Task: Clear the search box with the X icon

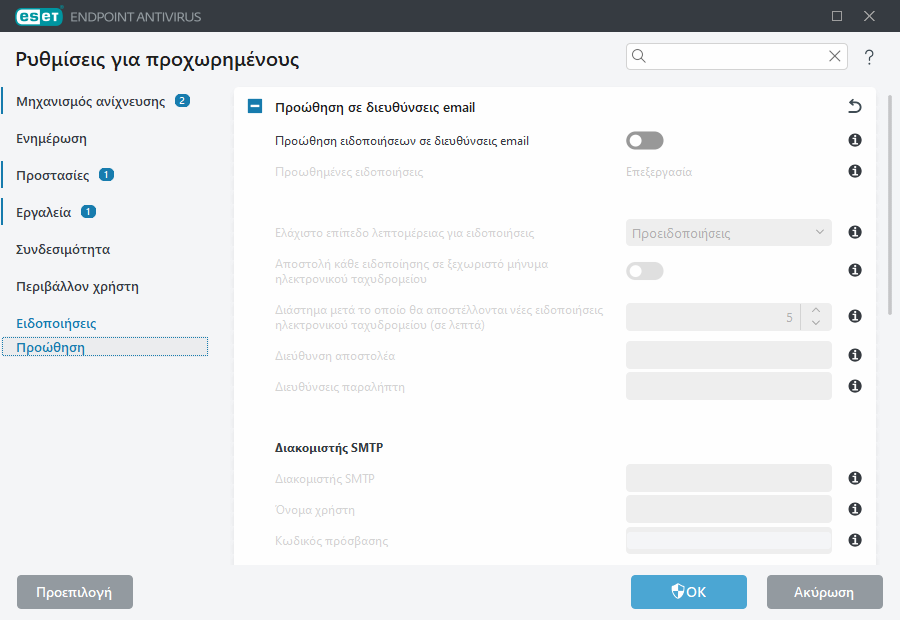Action: pos(835,56)
